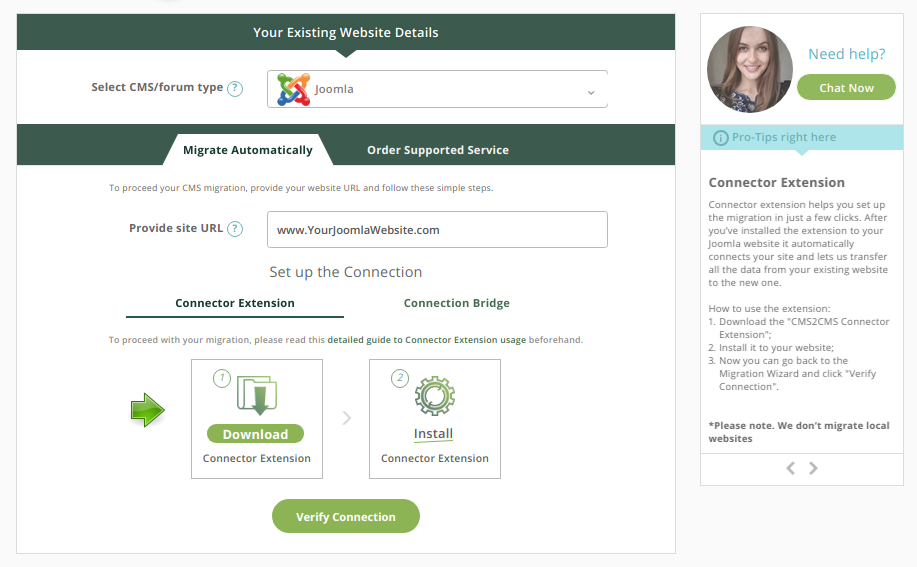The image size is (917, 567).
Task: Select the Connector Extension tab
Action: pos(235,303)
